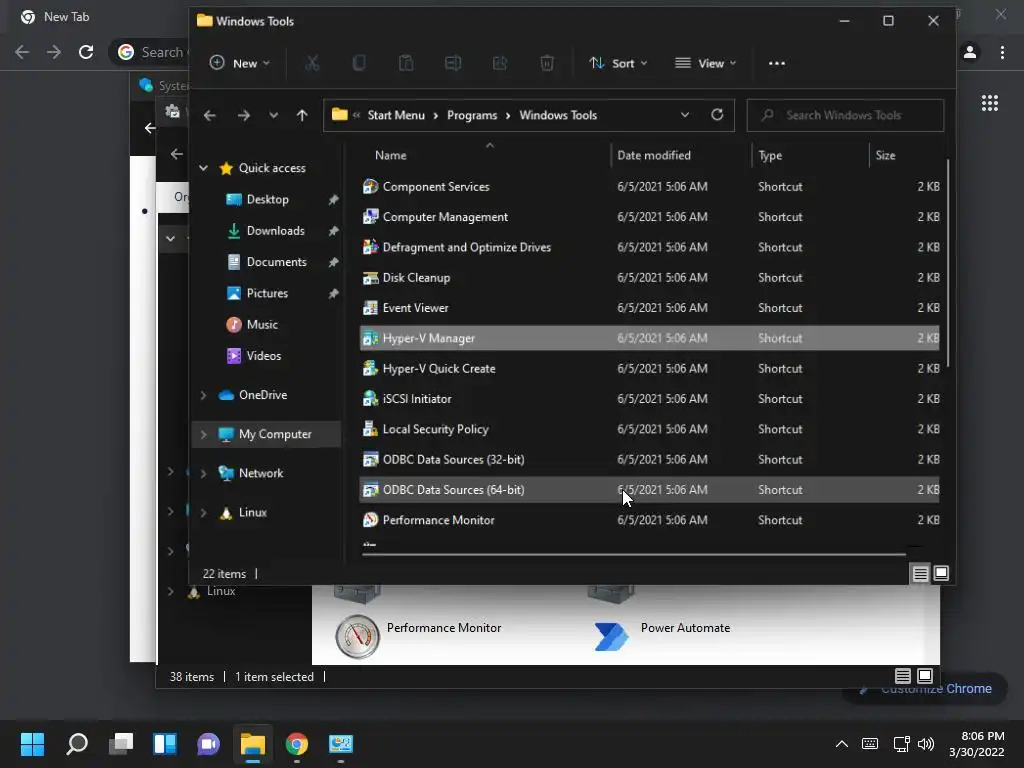Image resolution: width=1024 pixels, height=768 pixels.
Task: Go up one folder level
Action: tap(302, 116)
